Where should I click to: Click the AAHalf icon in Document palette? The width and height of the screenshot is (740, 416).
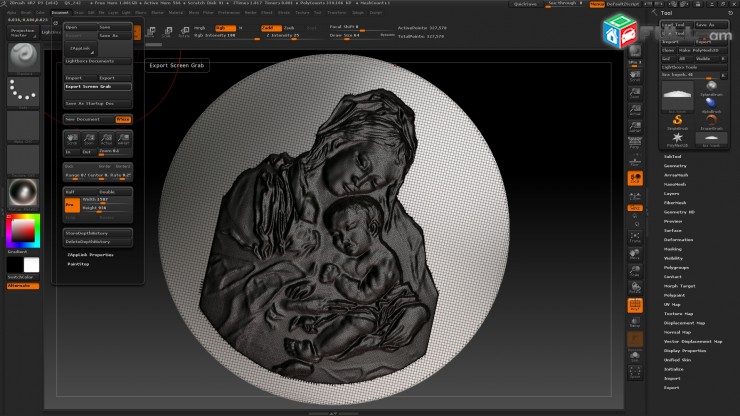pyautogui.click(x=123, y=139)
